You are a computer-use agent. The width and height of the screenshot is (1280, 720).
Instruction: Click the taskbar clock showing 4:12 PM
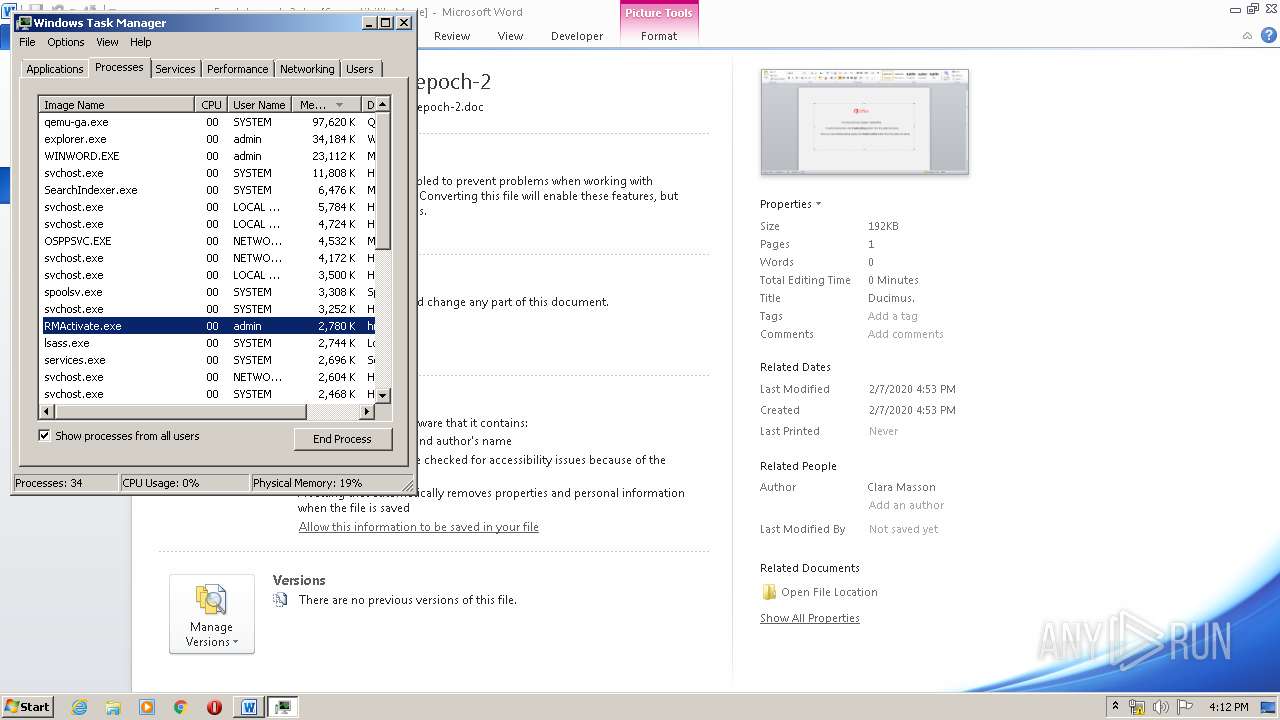pyautogui.click(x=1228, y=707)
